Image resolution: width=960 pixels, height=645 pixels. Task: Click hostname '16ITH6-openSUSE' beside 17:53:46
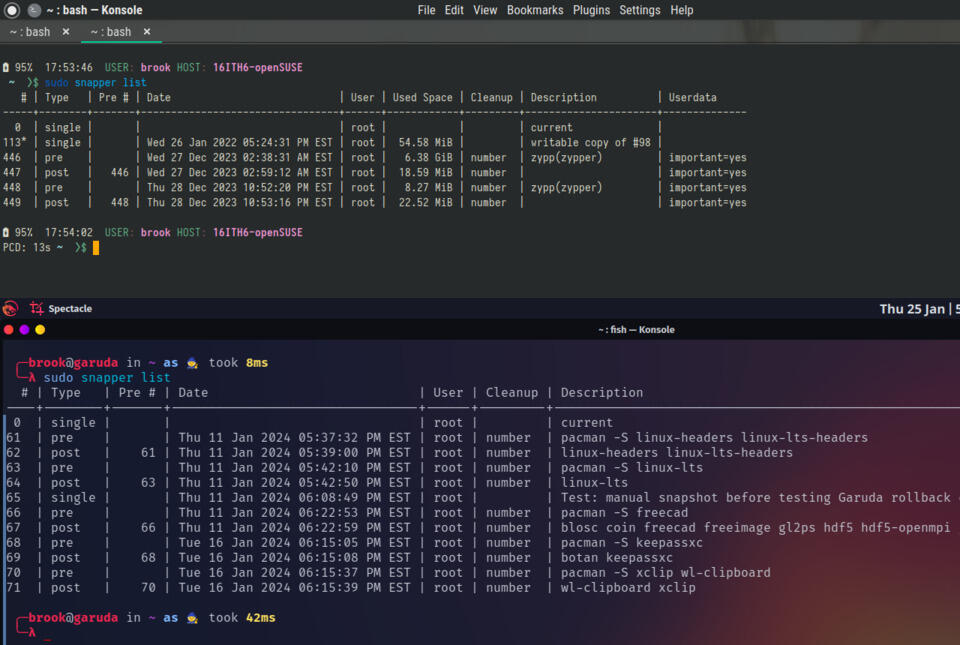pyautogui.click(x=258, y=67)
